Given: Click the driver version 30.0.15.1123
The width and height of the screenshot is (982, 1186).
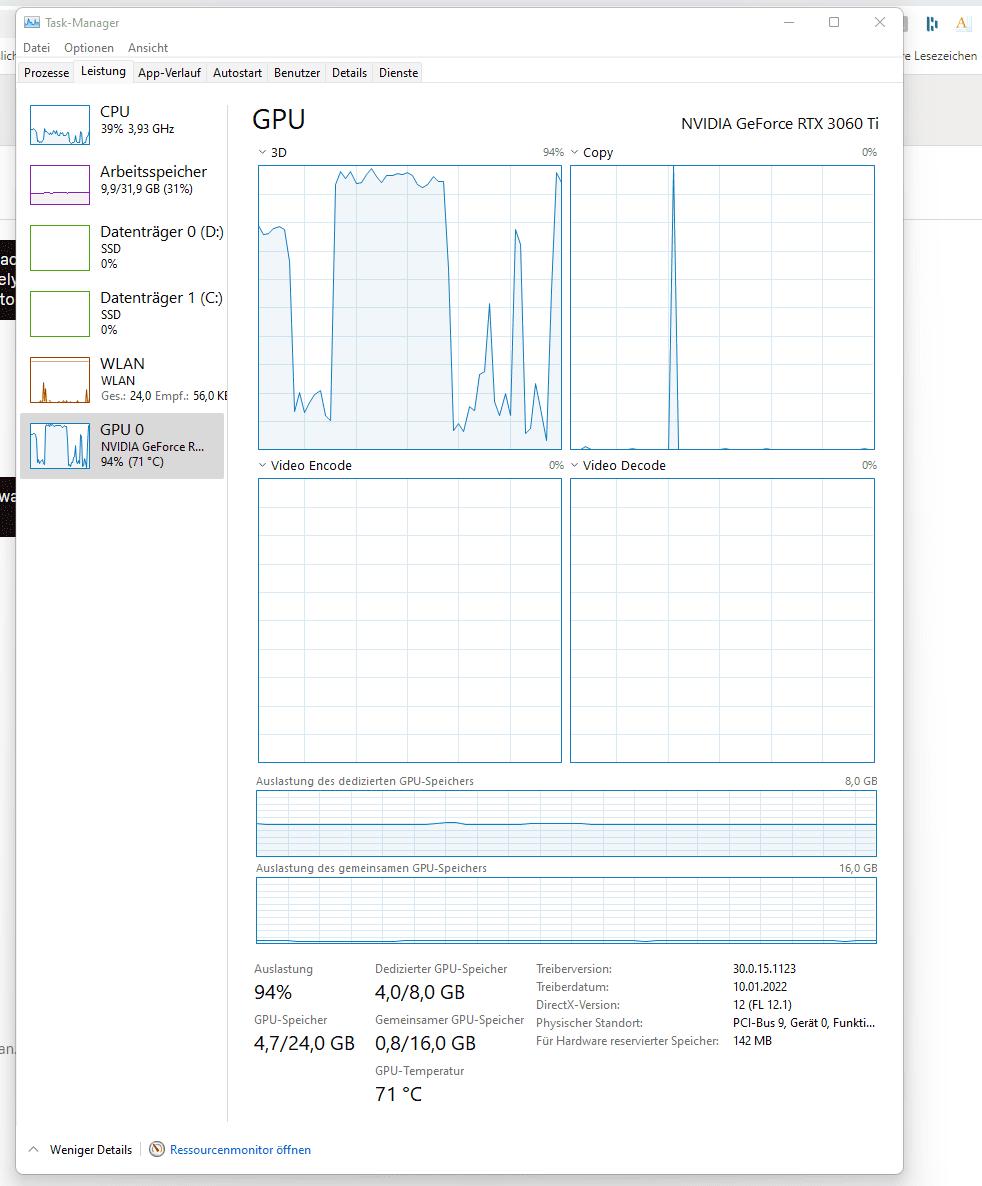Looking at the screenshot, I should point(764,968).
